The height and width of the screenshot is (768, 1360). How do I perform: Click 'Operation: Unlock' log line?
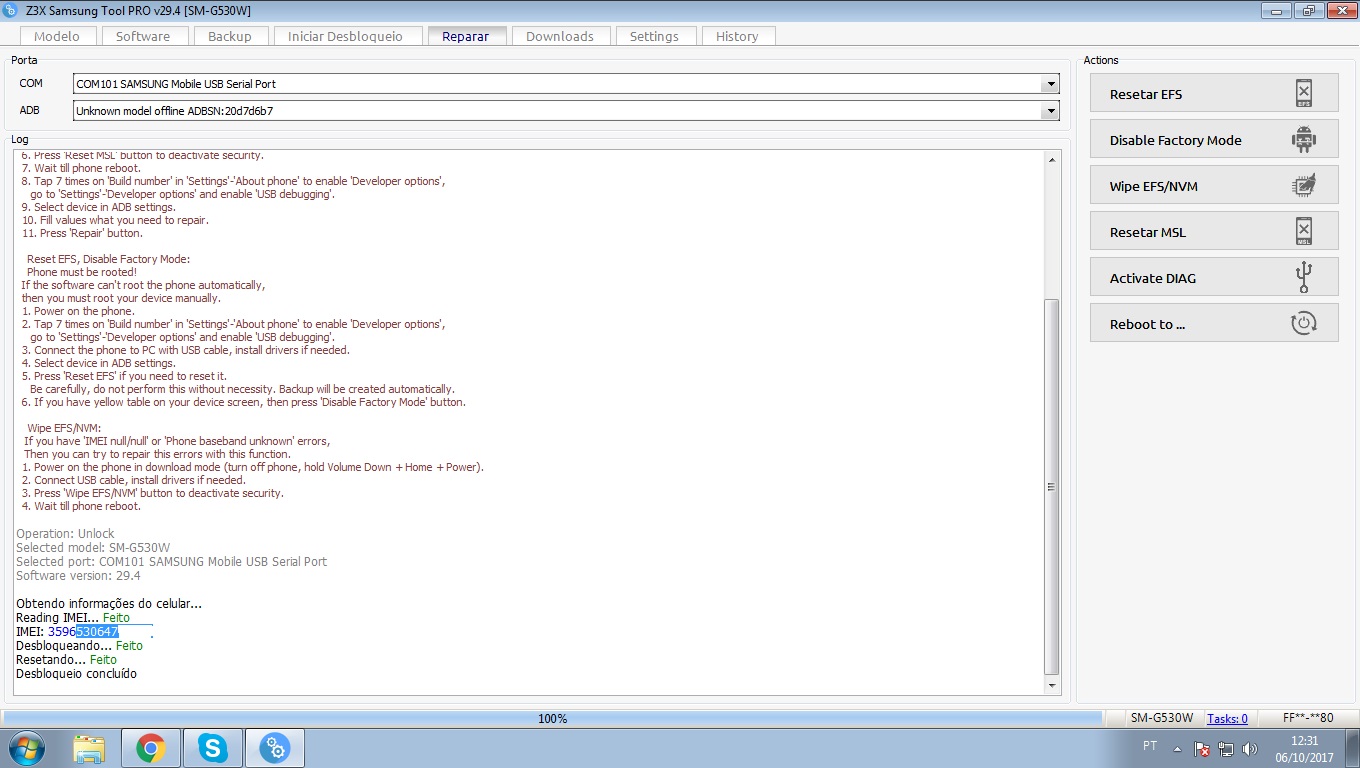tap(65, 533)
